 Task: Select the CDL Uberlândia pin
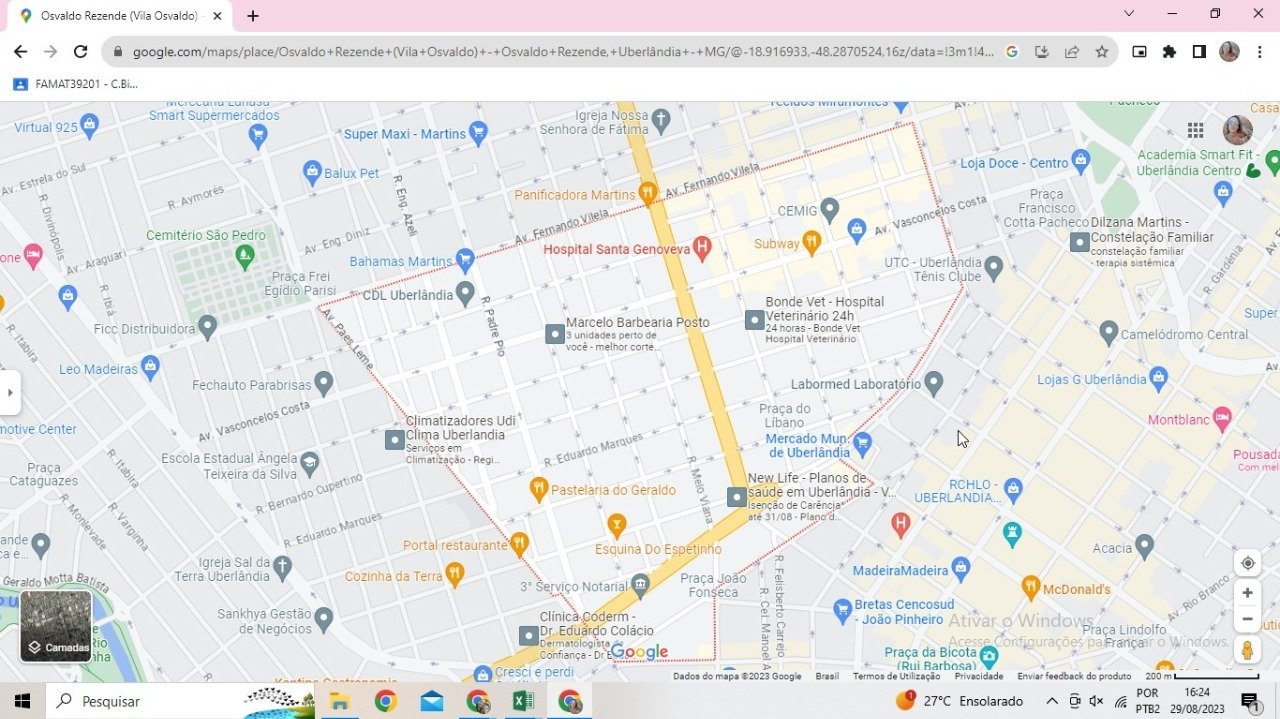[465, 293]
